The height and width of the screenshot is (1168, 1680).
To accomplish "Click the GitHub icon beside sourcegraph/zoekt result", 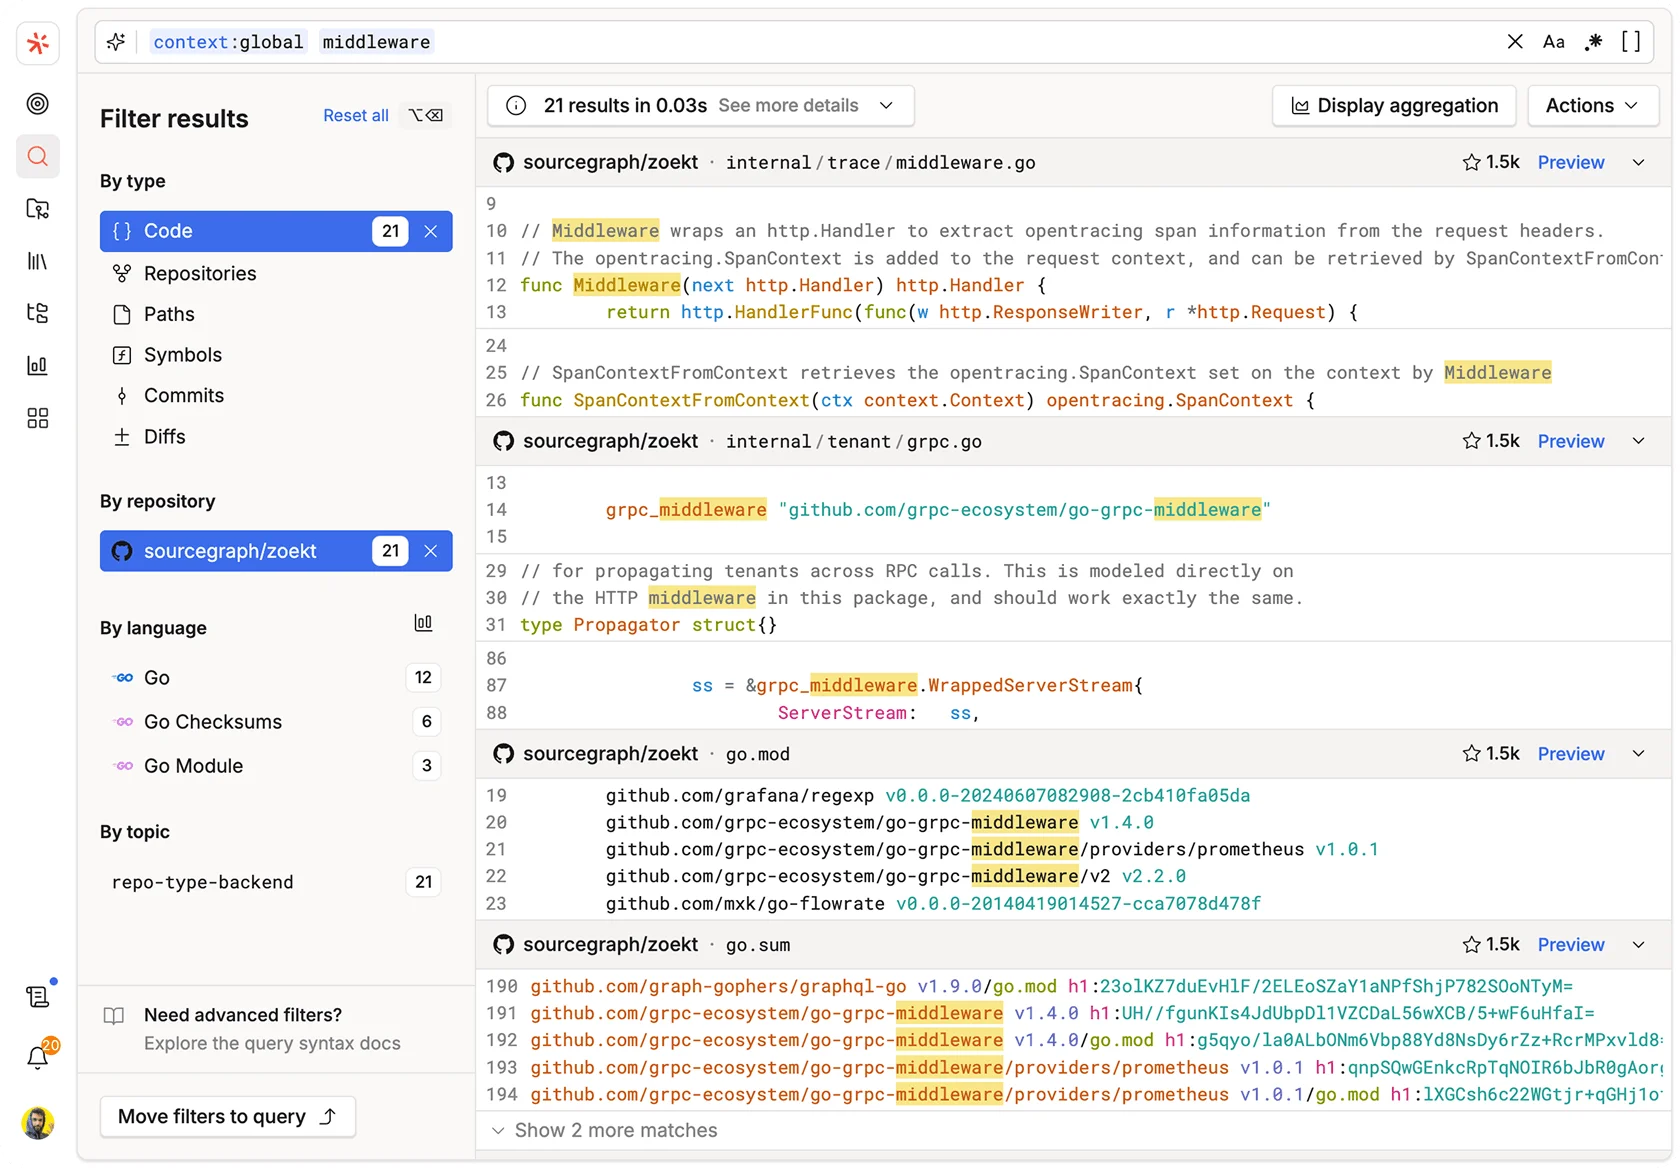I will pyautogui.click(x=503, y=162).
